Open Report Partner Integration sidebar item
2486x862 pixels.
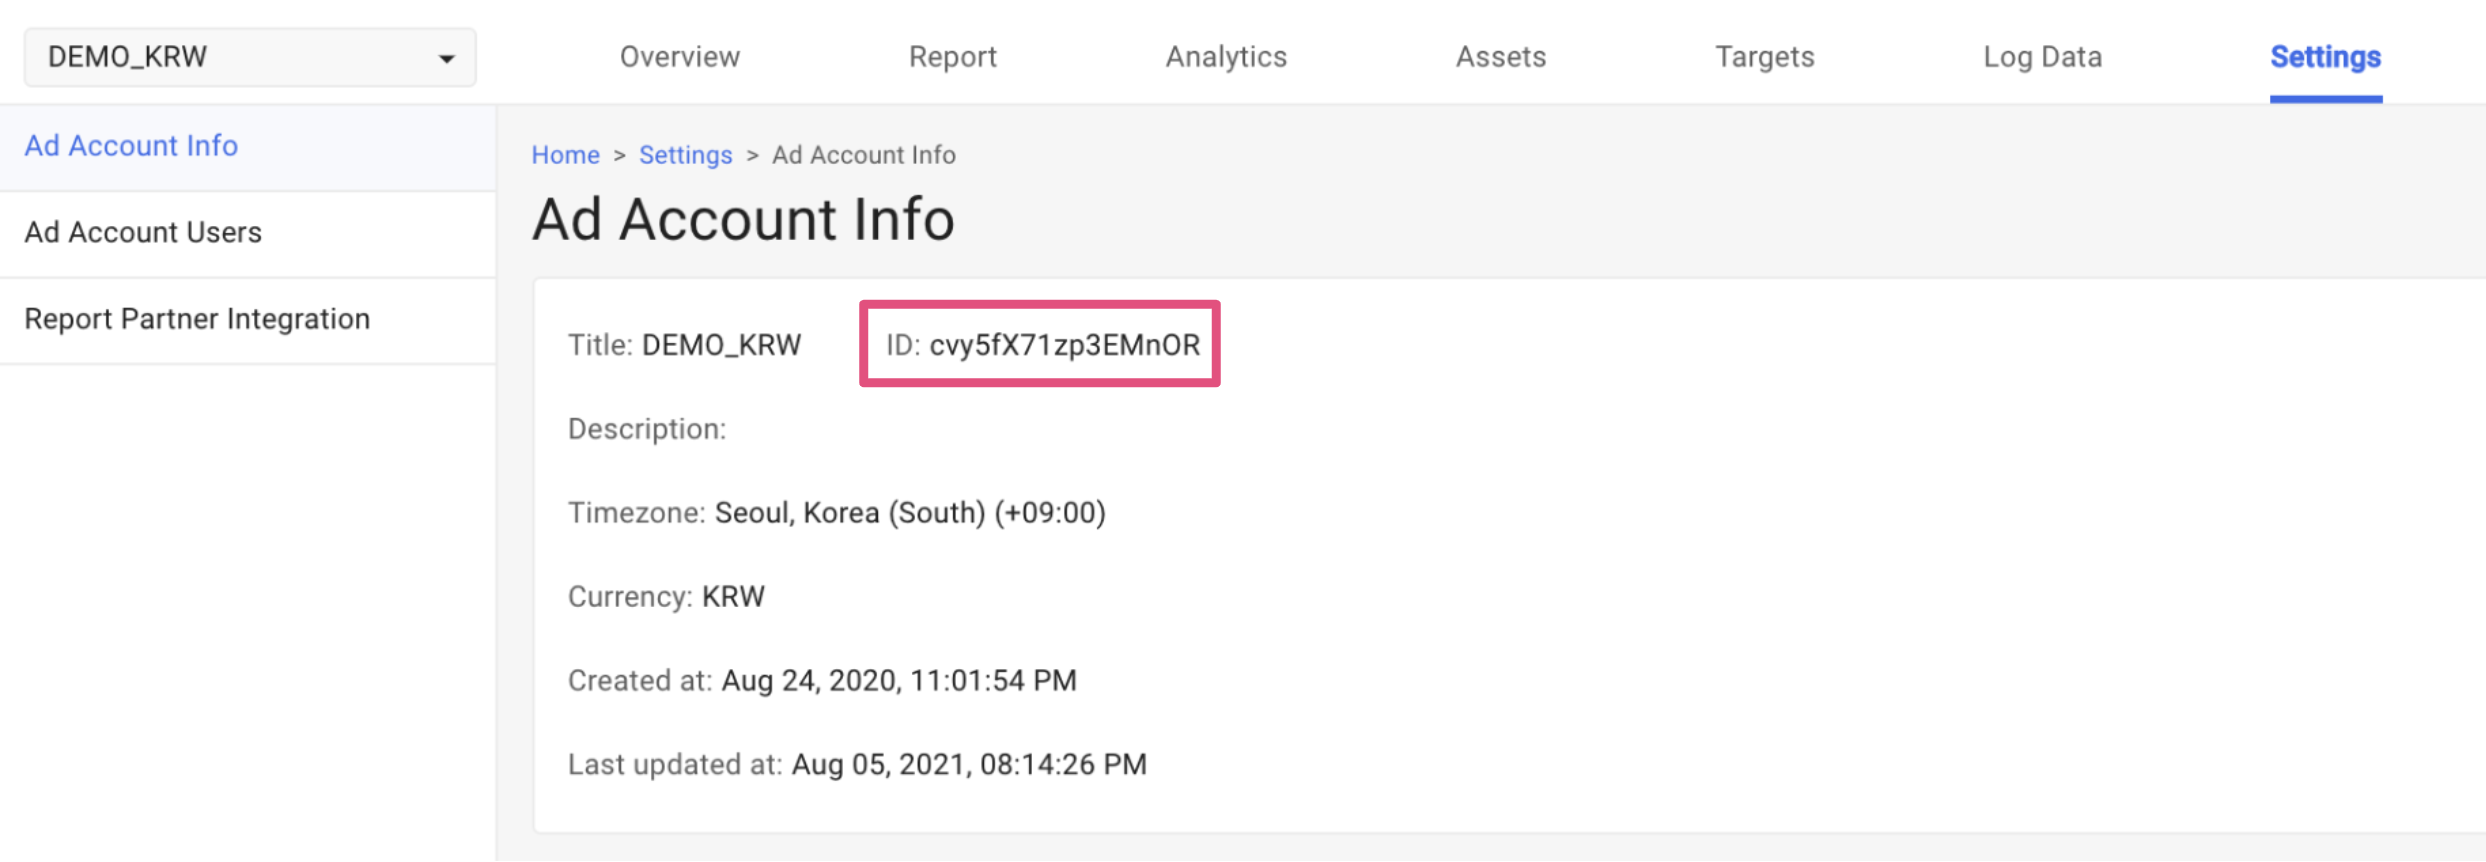pyautogui.click(x=197, y=319)
